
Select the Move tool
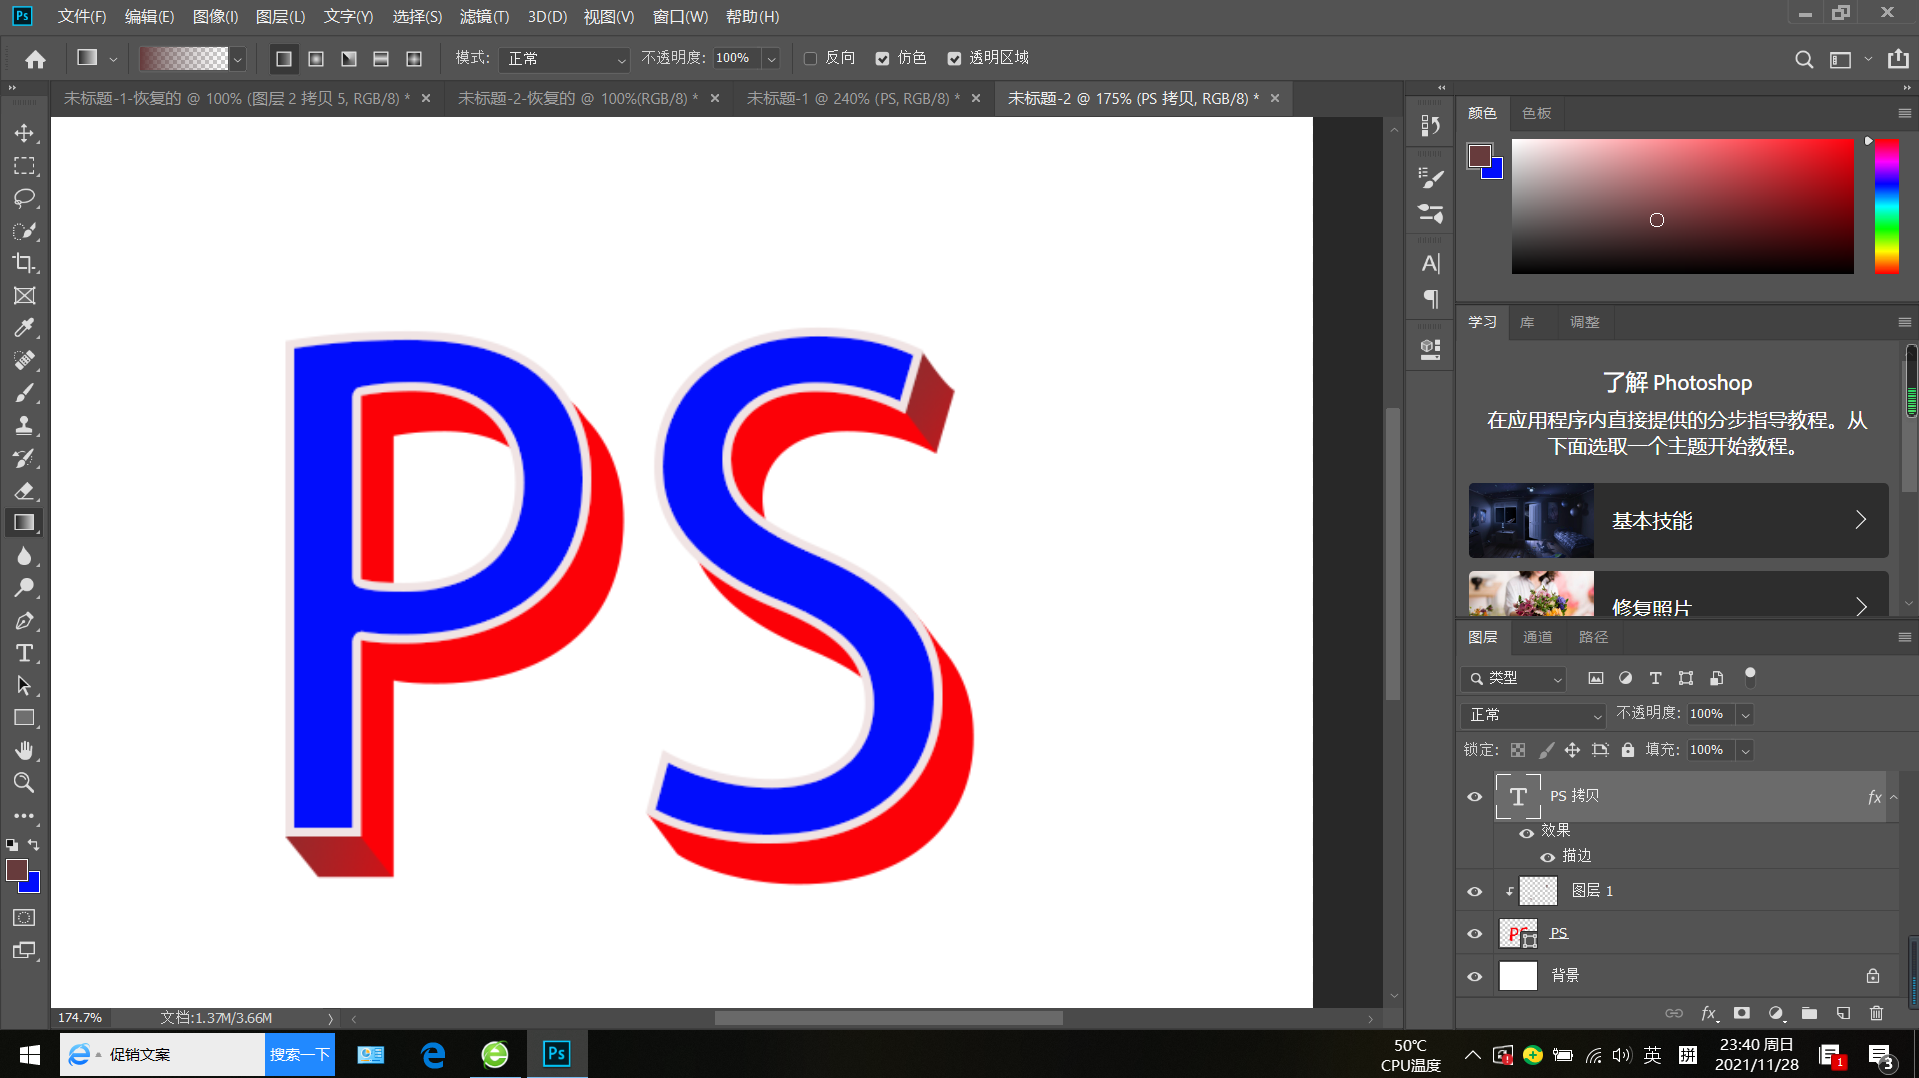click(x=24, y=133)
